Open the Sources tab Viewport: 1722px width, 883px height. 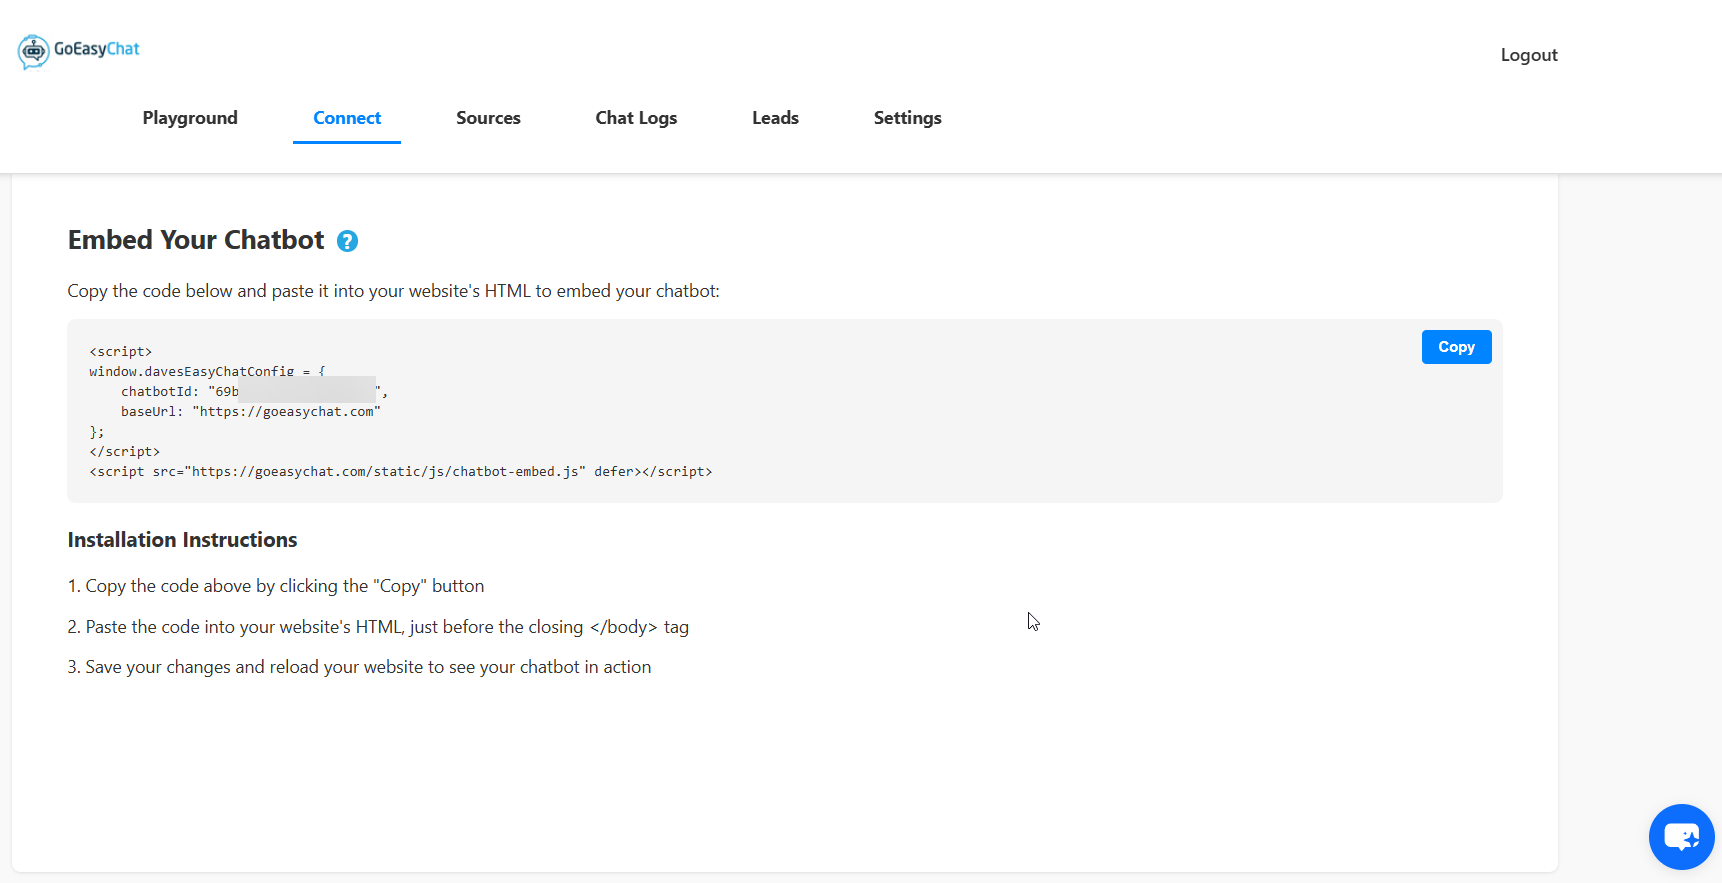488,118
